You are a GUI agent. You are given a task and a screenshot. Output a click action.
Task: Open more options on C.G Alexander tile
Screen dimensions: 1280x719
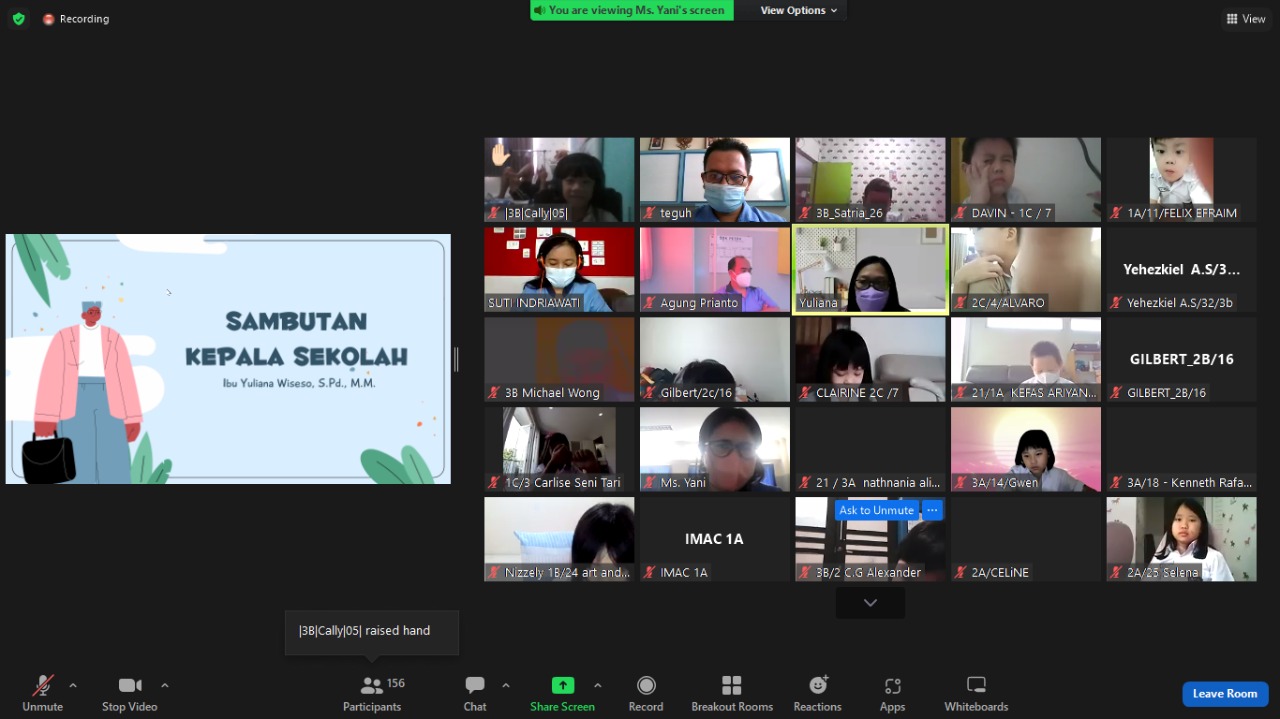pyautogui.click(x=932, y=510)
